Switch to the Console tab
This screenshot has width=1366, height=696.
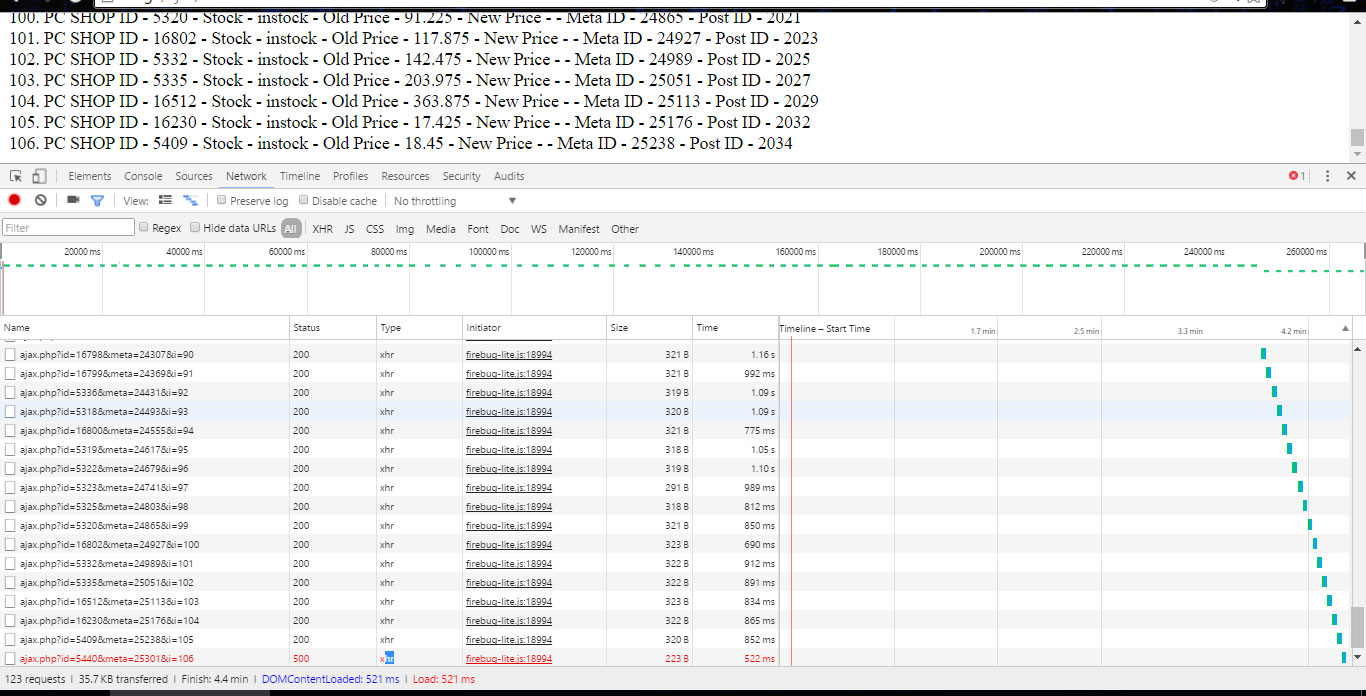click(143, 176)
